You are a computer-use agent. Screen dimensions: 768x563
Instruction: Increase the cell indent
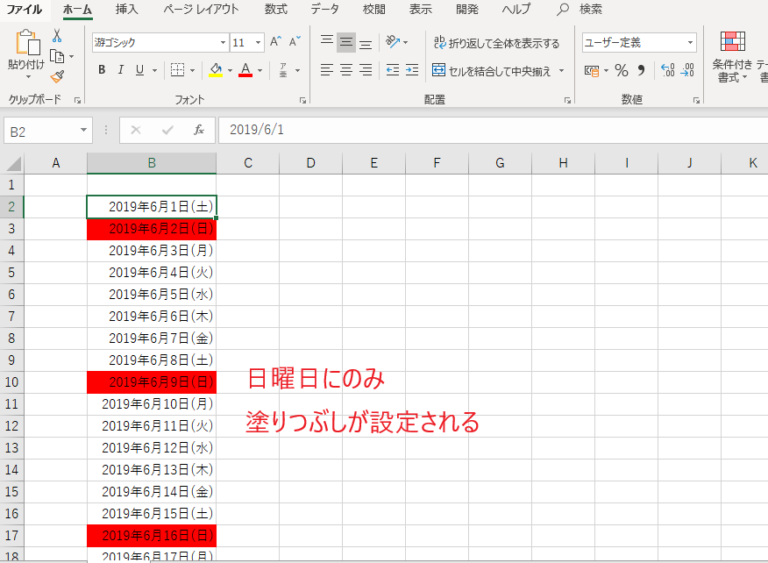412,70
